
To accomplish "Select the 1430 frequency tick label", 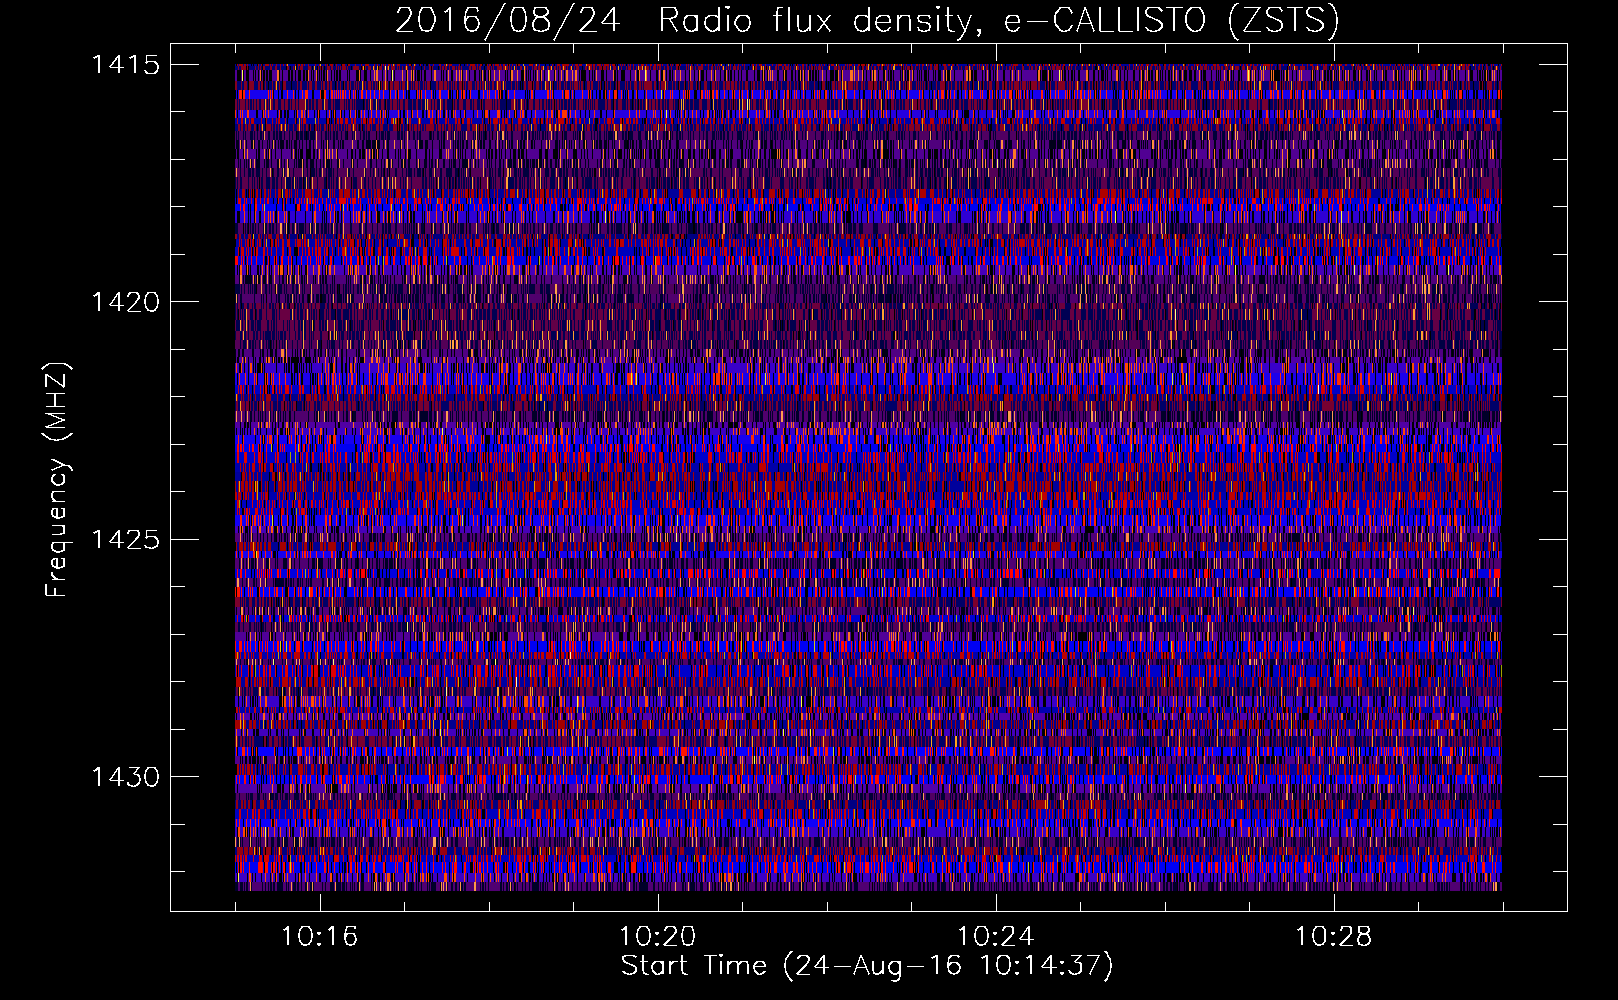I will coord(125,777).
